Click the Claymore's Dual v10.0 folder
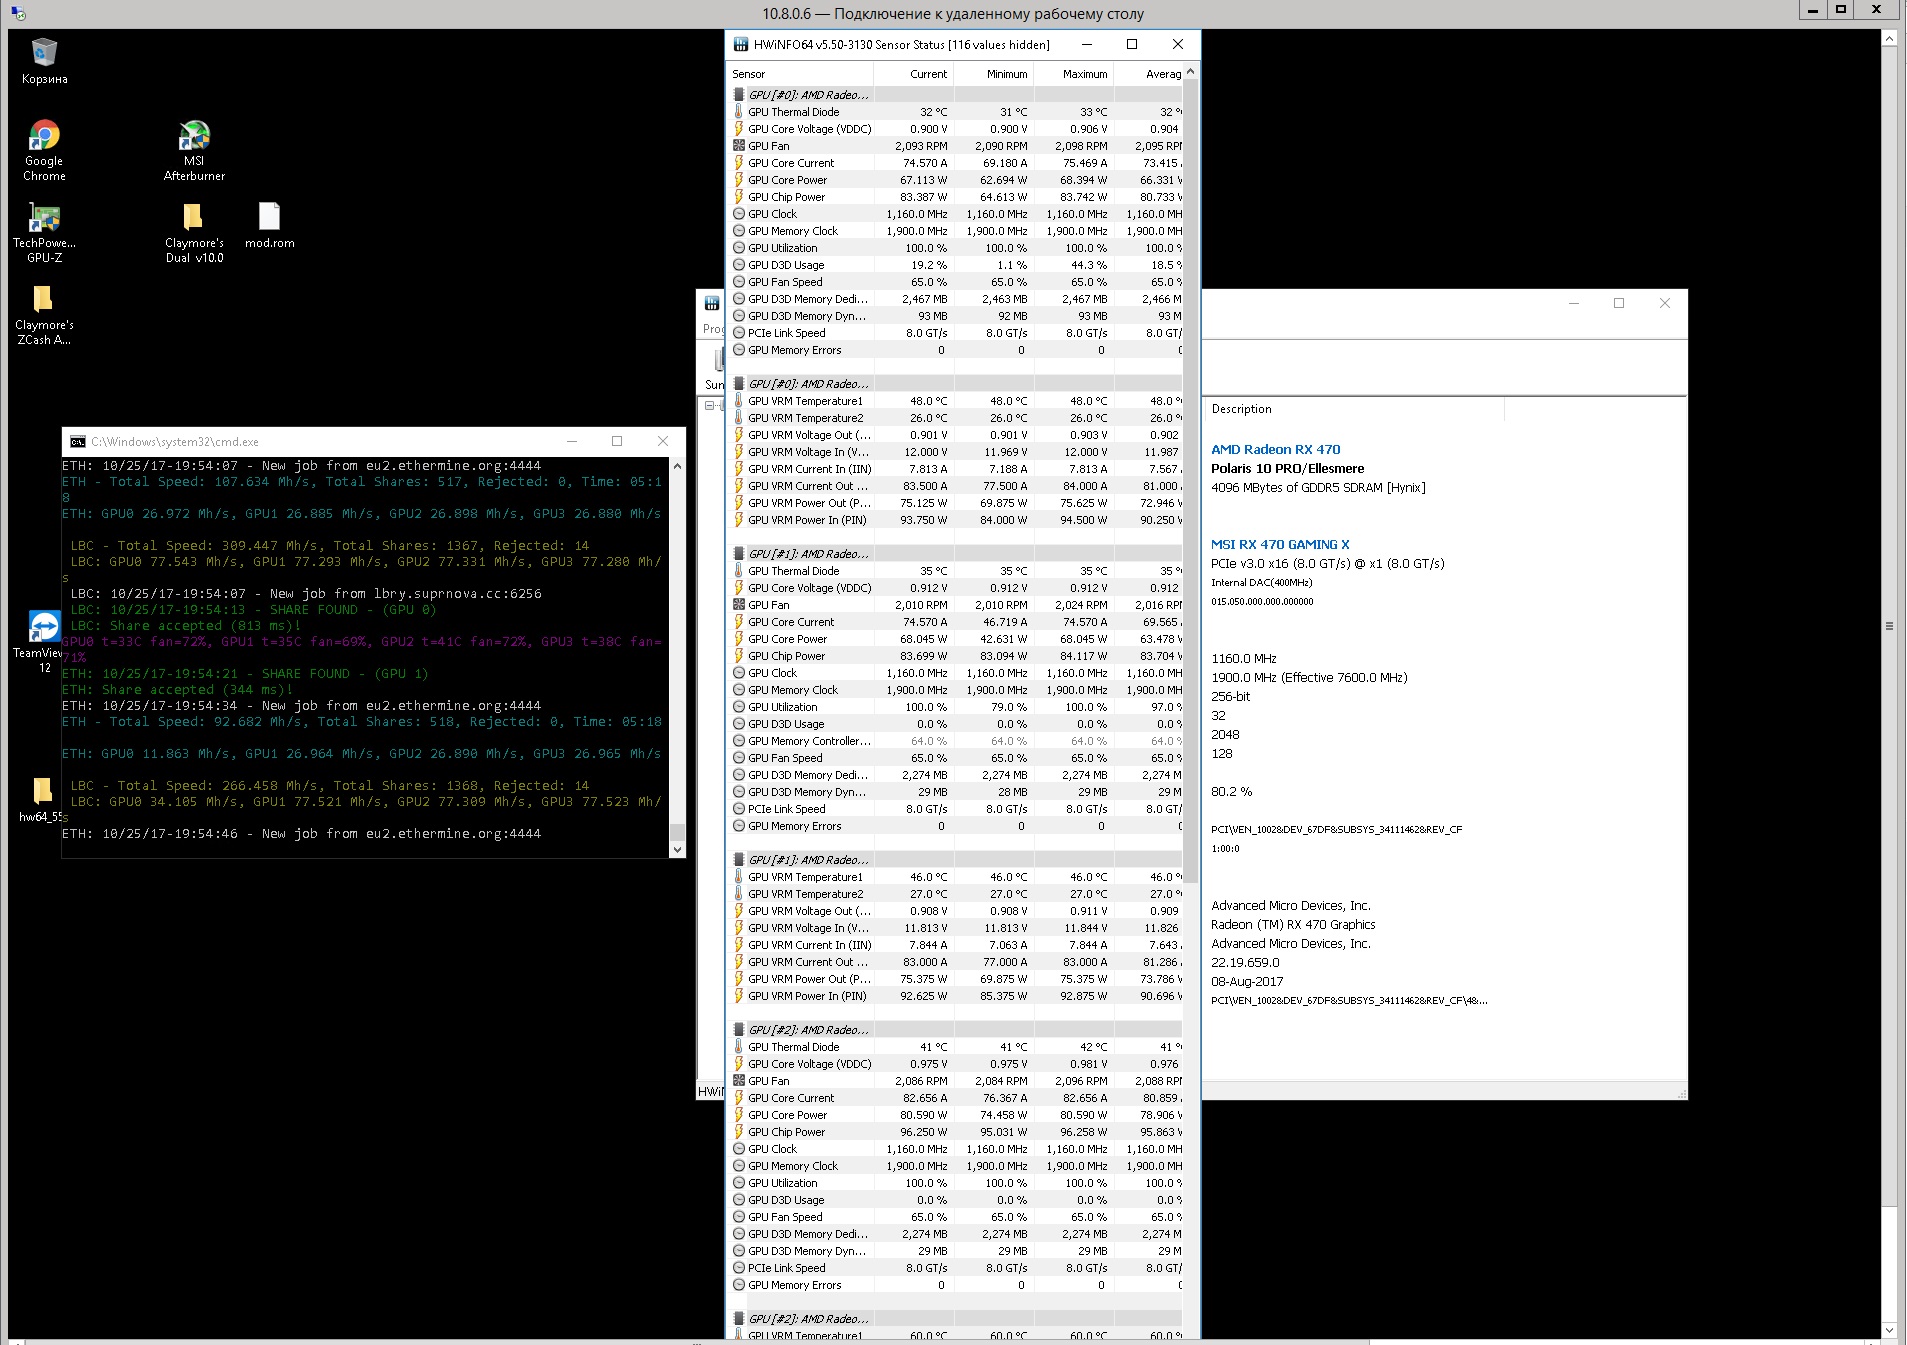 193,218
